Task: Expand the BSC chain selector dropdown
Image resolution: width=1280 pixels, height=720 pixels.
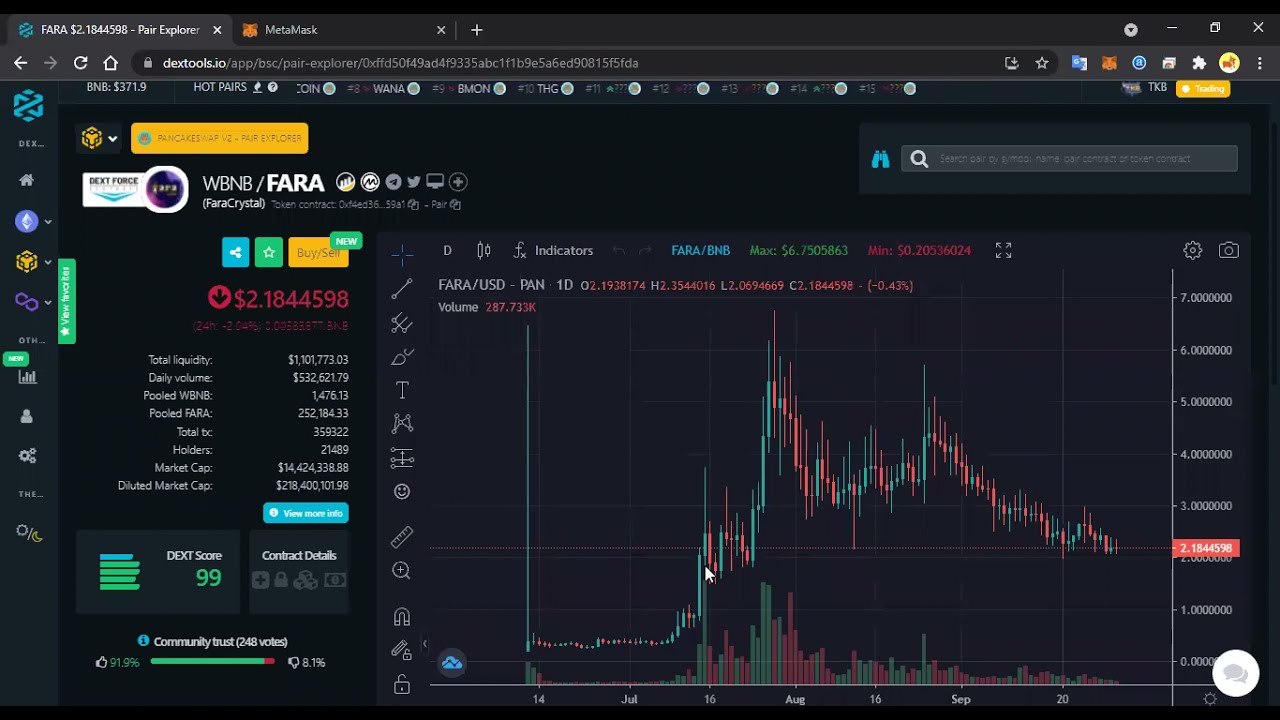Action: pos(99,138)
